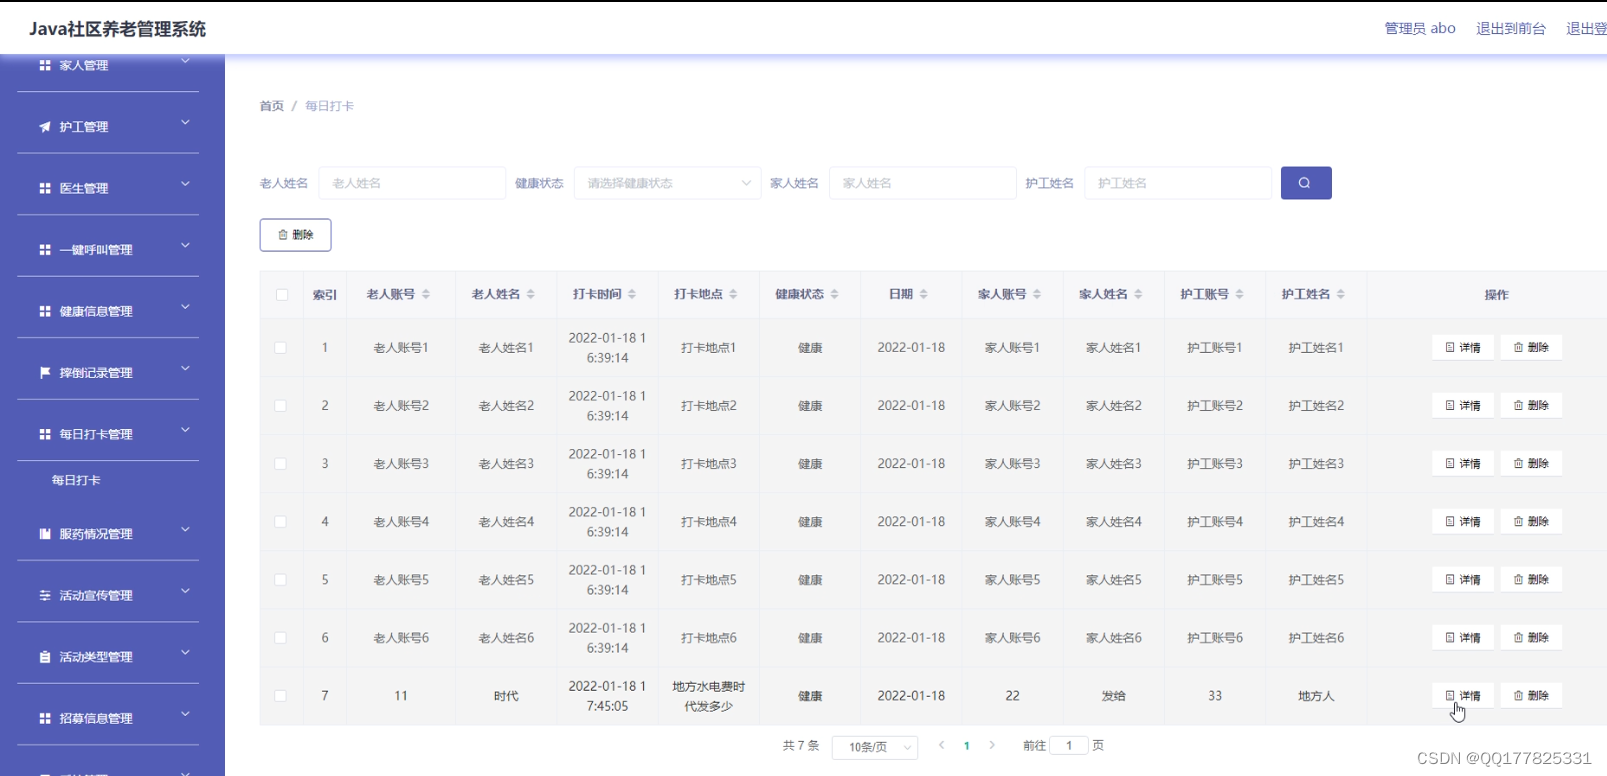Expand 医生管理 menu chevron

[185, 184]
